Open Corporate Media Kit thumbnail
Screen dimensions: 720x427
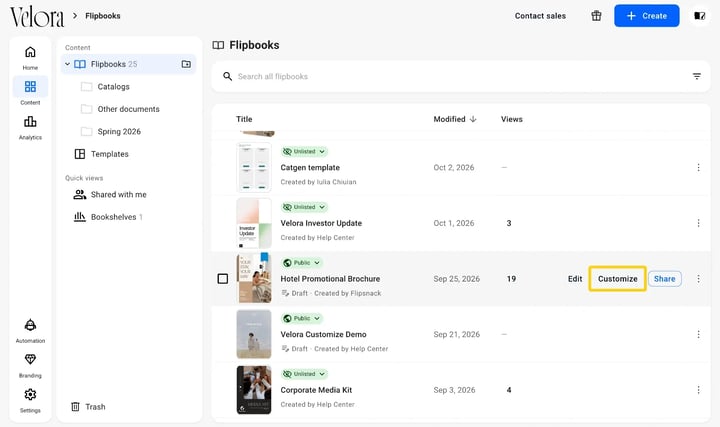pos(254,389)
